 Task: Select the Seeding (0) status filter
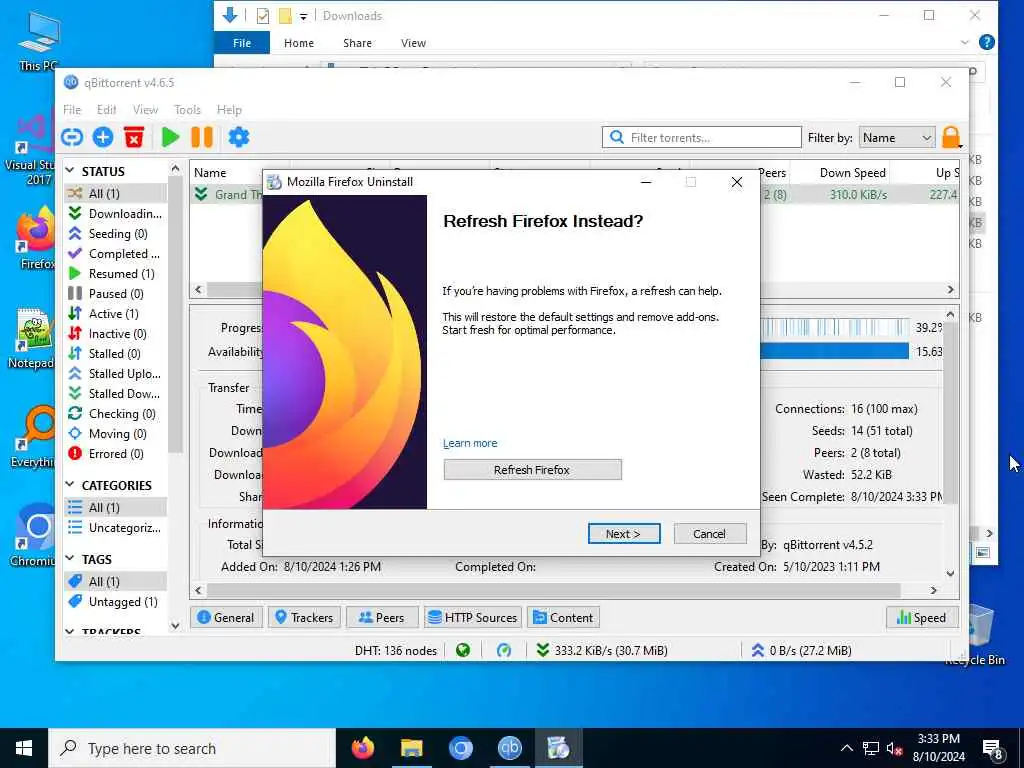tap(116, 234)
